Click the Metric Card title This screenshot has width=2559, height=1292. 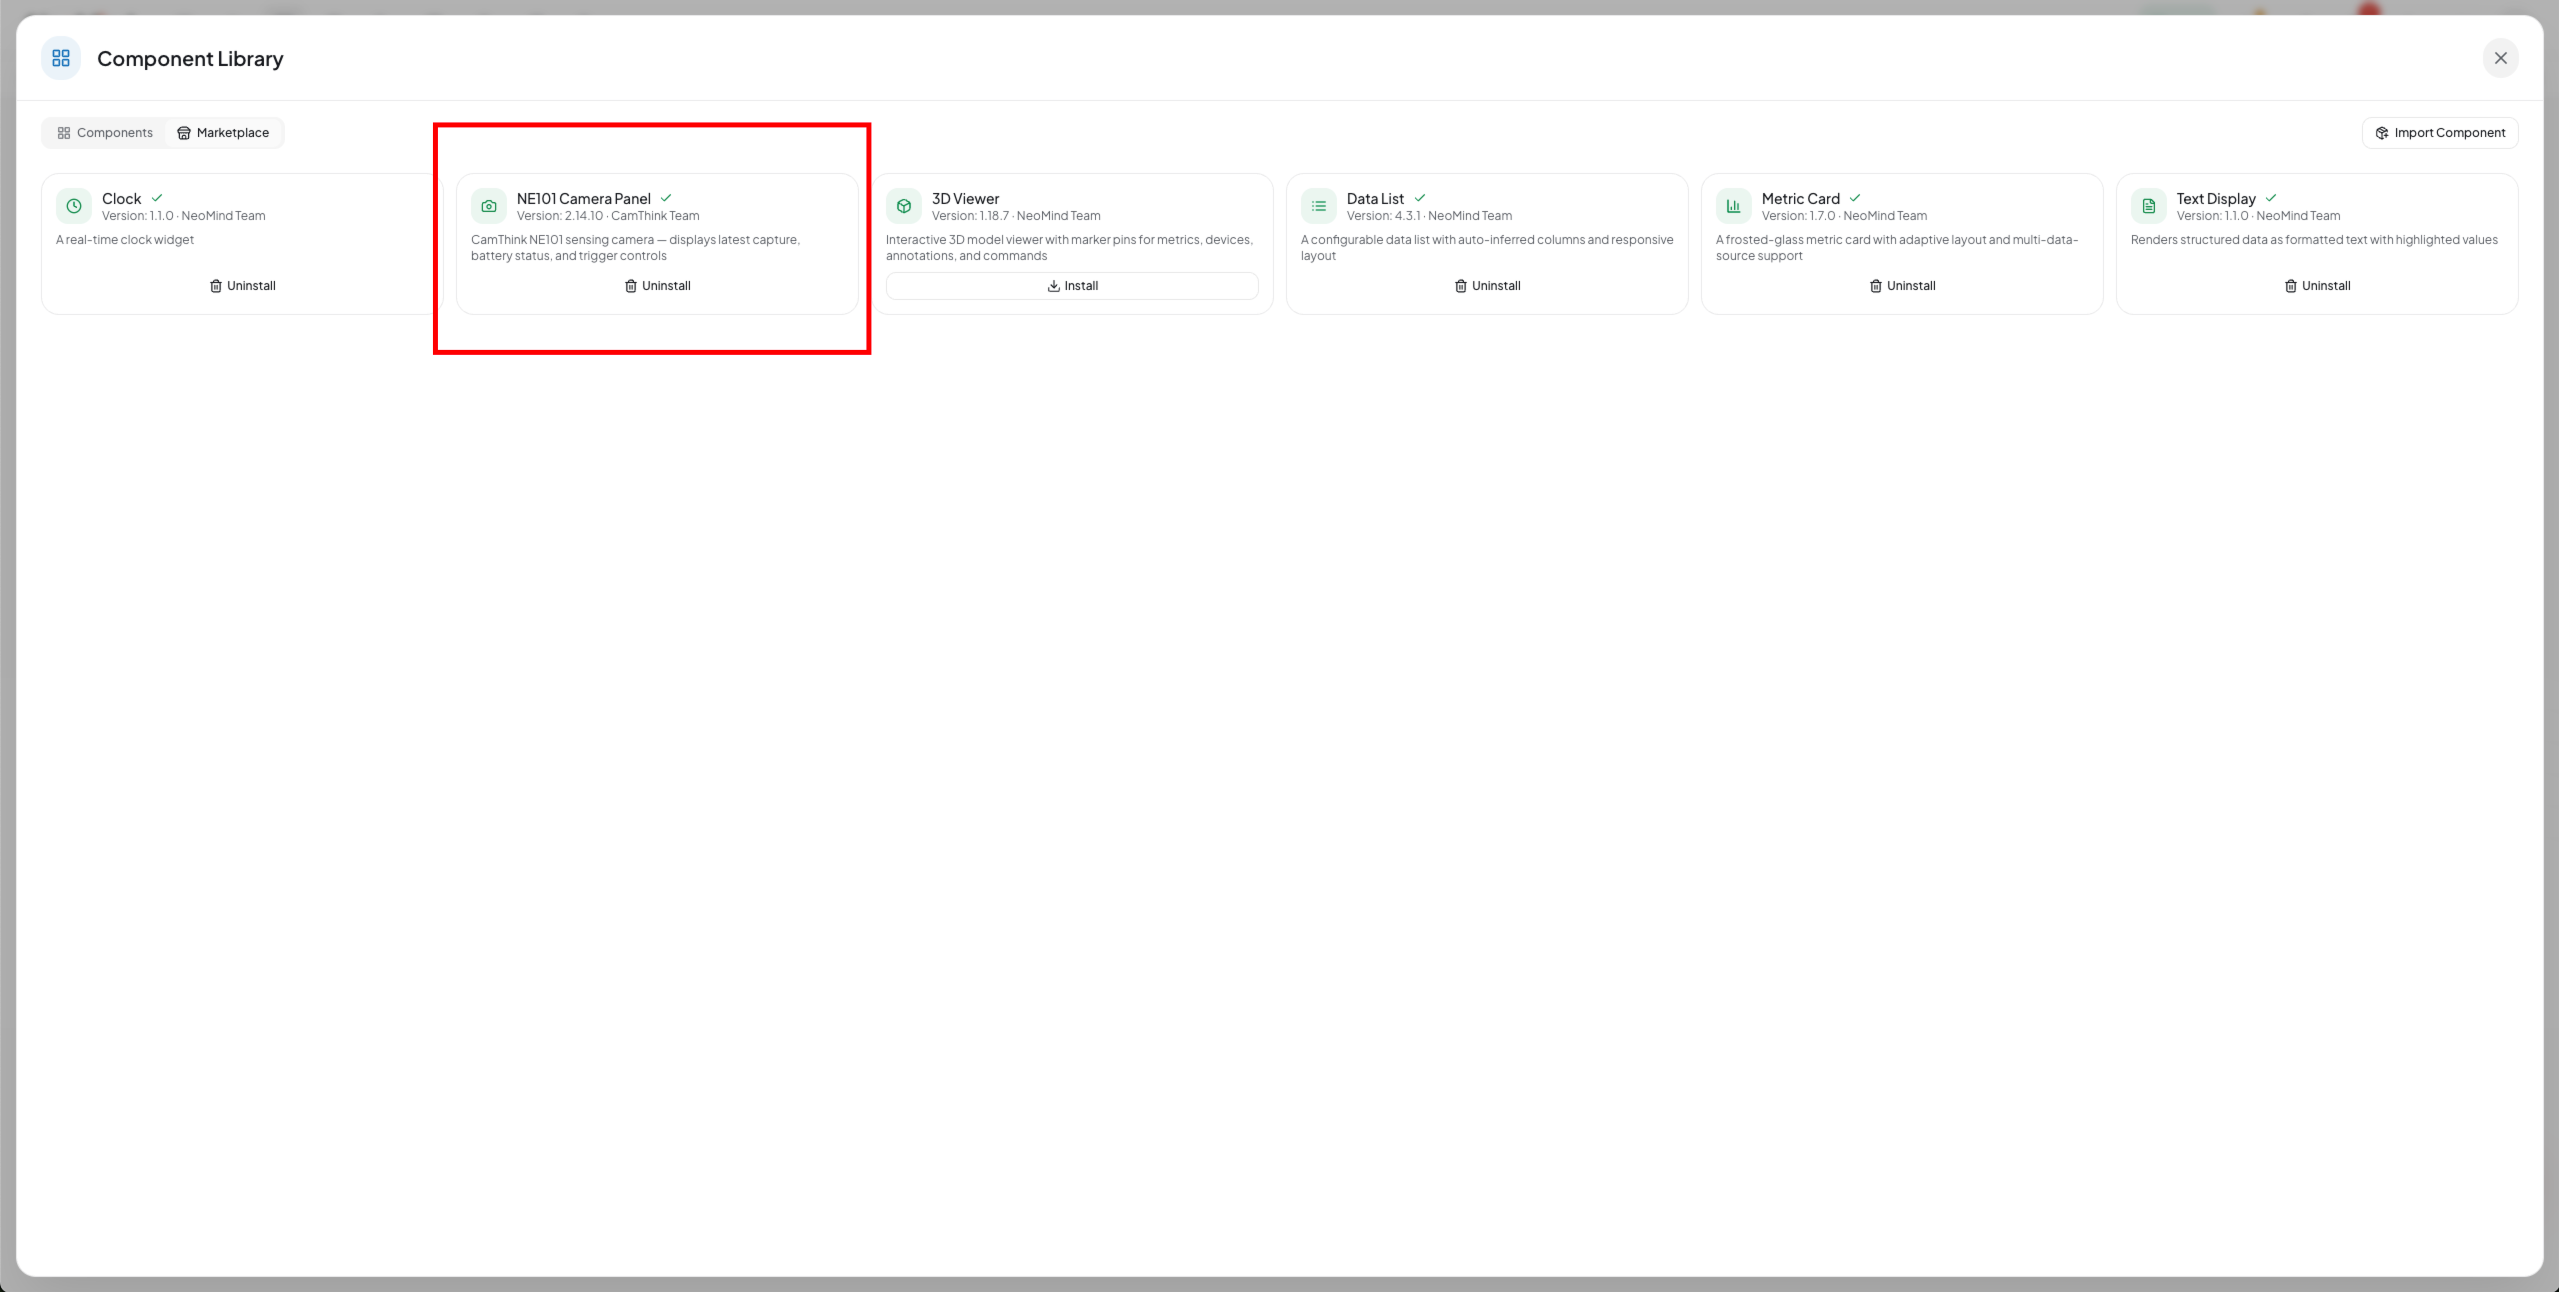tap(1801, 199)
